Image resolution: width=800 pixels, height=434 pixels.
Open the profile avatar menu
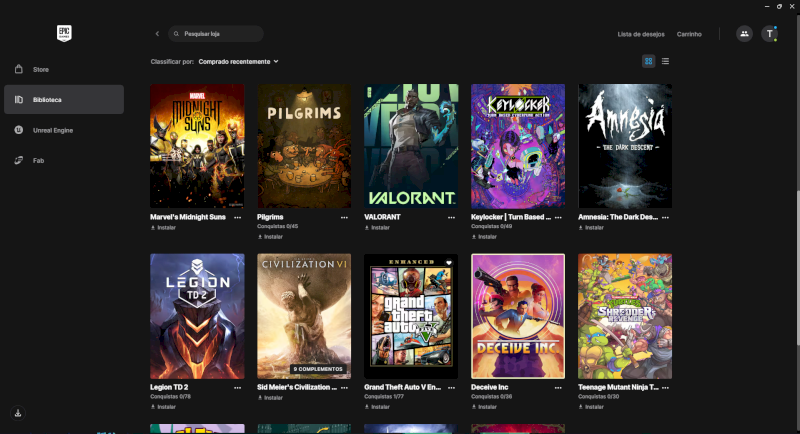pos(769,34)
